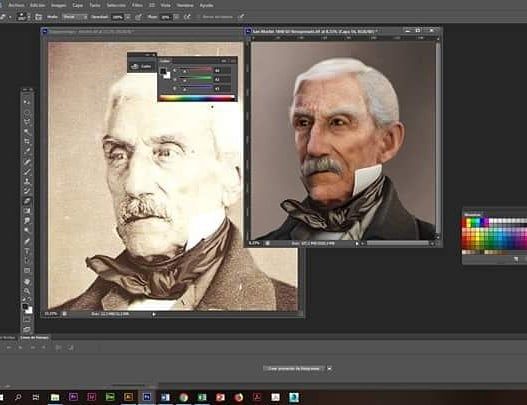Open the Filtro menu
Screen dimensions: 527x405
point(137,5)
